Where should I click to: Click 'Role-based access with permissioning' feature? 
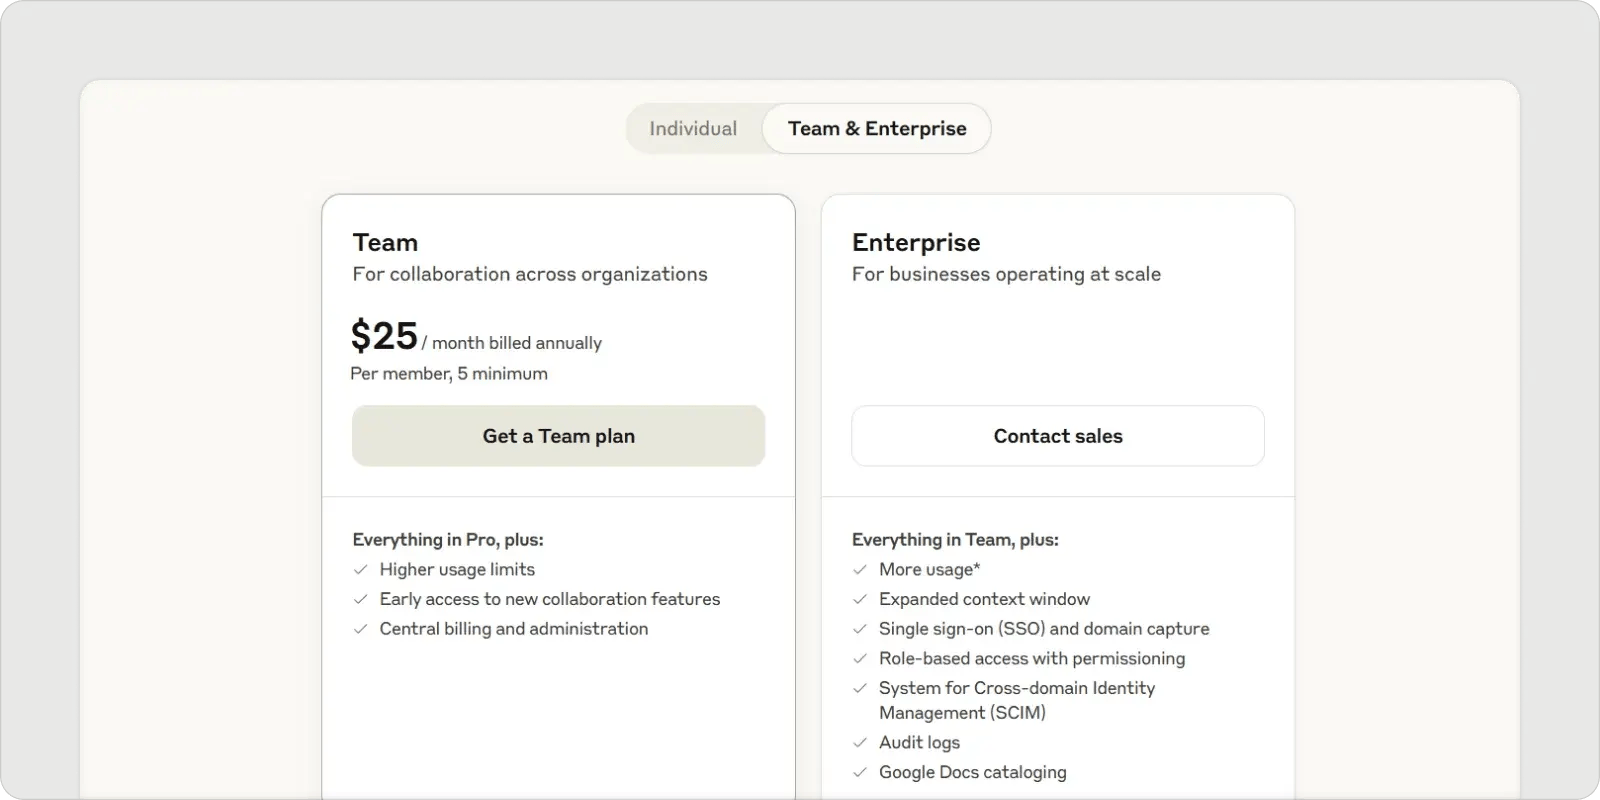click(1032, 659)
